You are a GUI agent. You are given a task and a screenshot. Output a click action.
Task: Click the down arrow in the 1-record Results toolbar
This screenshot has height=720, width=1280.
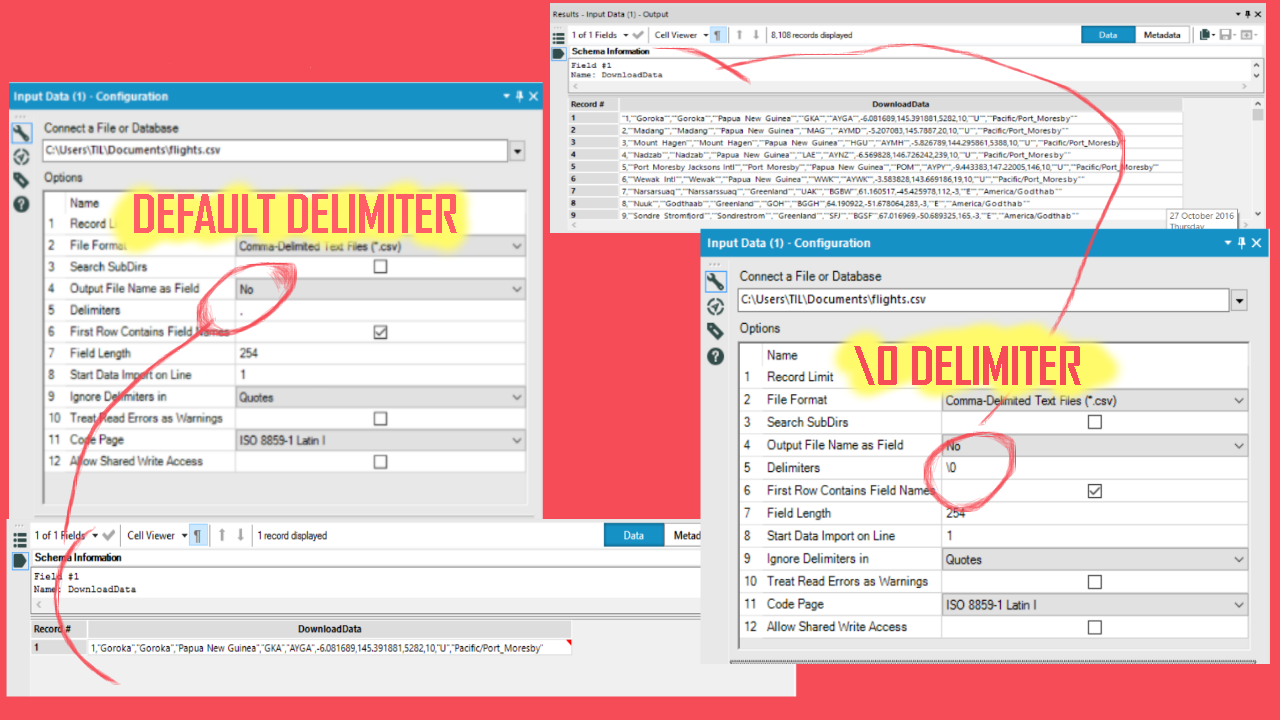tap(241, 536)
